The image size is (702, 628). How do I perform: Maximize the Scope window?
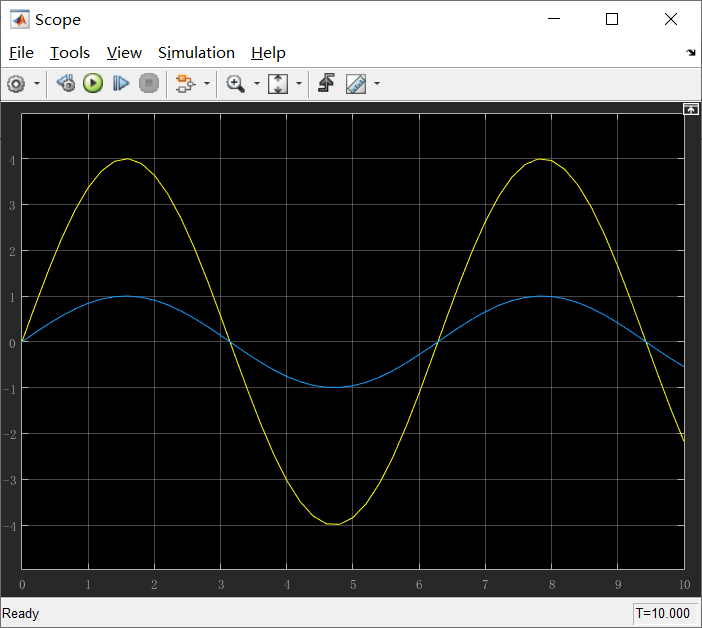pyautogui.click(x=612, y=19)
